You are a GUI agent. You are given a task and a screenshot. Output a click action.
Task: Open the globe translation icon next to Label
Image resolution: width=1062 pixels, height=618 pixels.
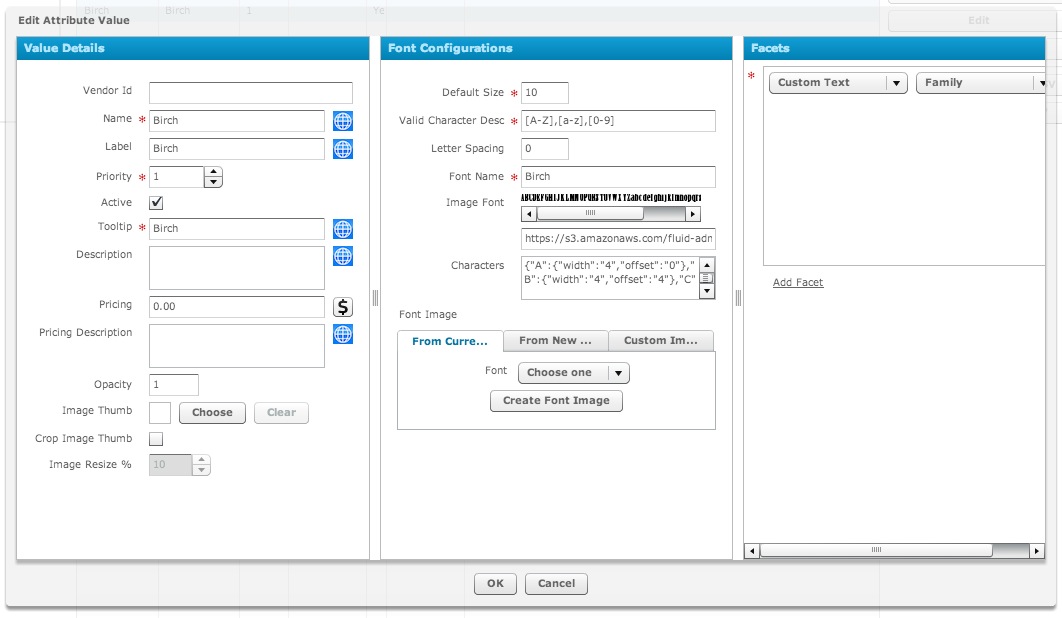point(342,148)
